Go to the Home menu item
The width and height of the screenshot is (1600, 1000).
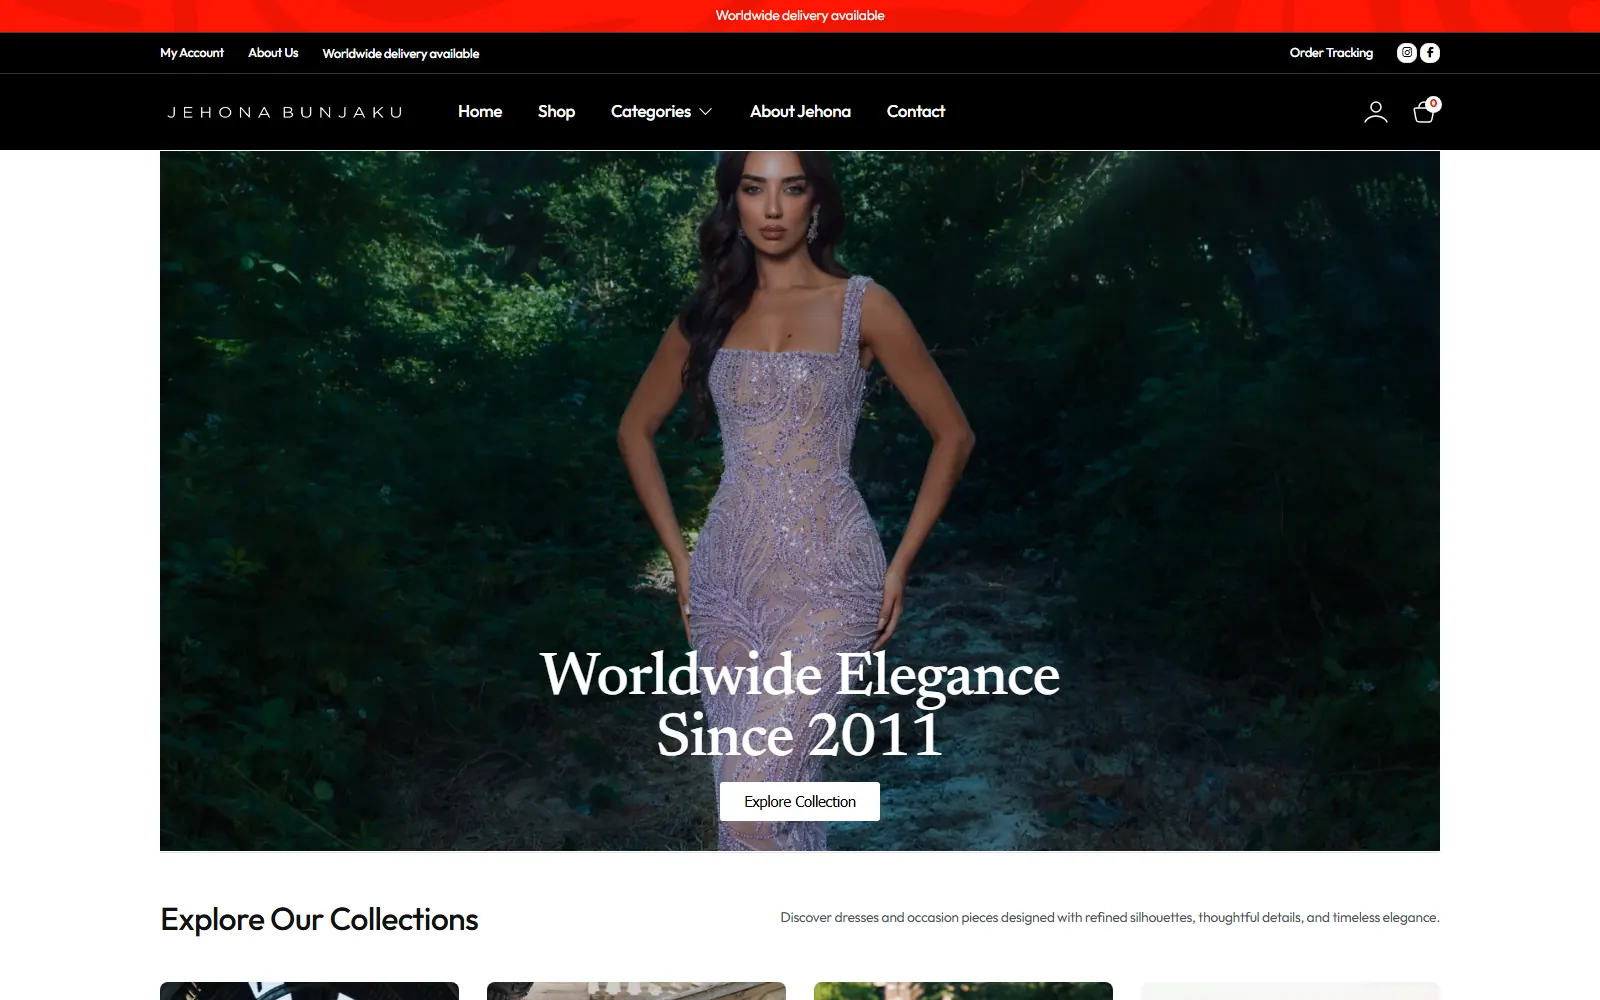click(x=480, y=112)
